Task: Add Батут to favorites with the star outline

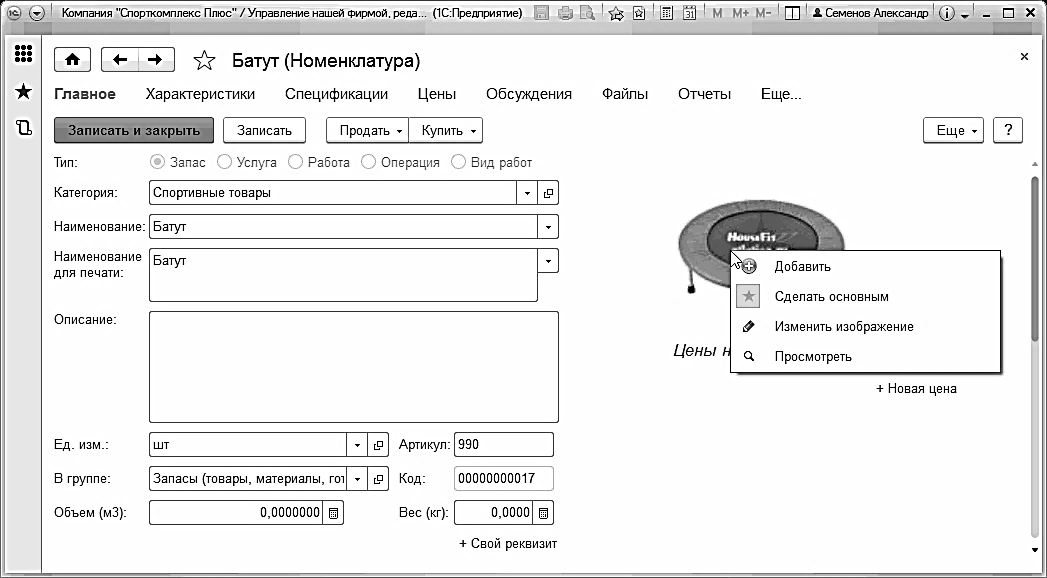Action: coord(204,61)
